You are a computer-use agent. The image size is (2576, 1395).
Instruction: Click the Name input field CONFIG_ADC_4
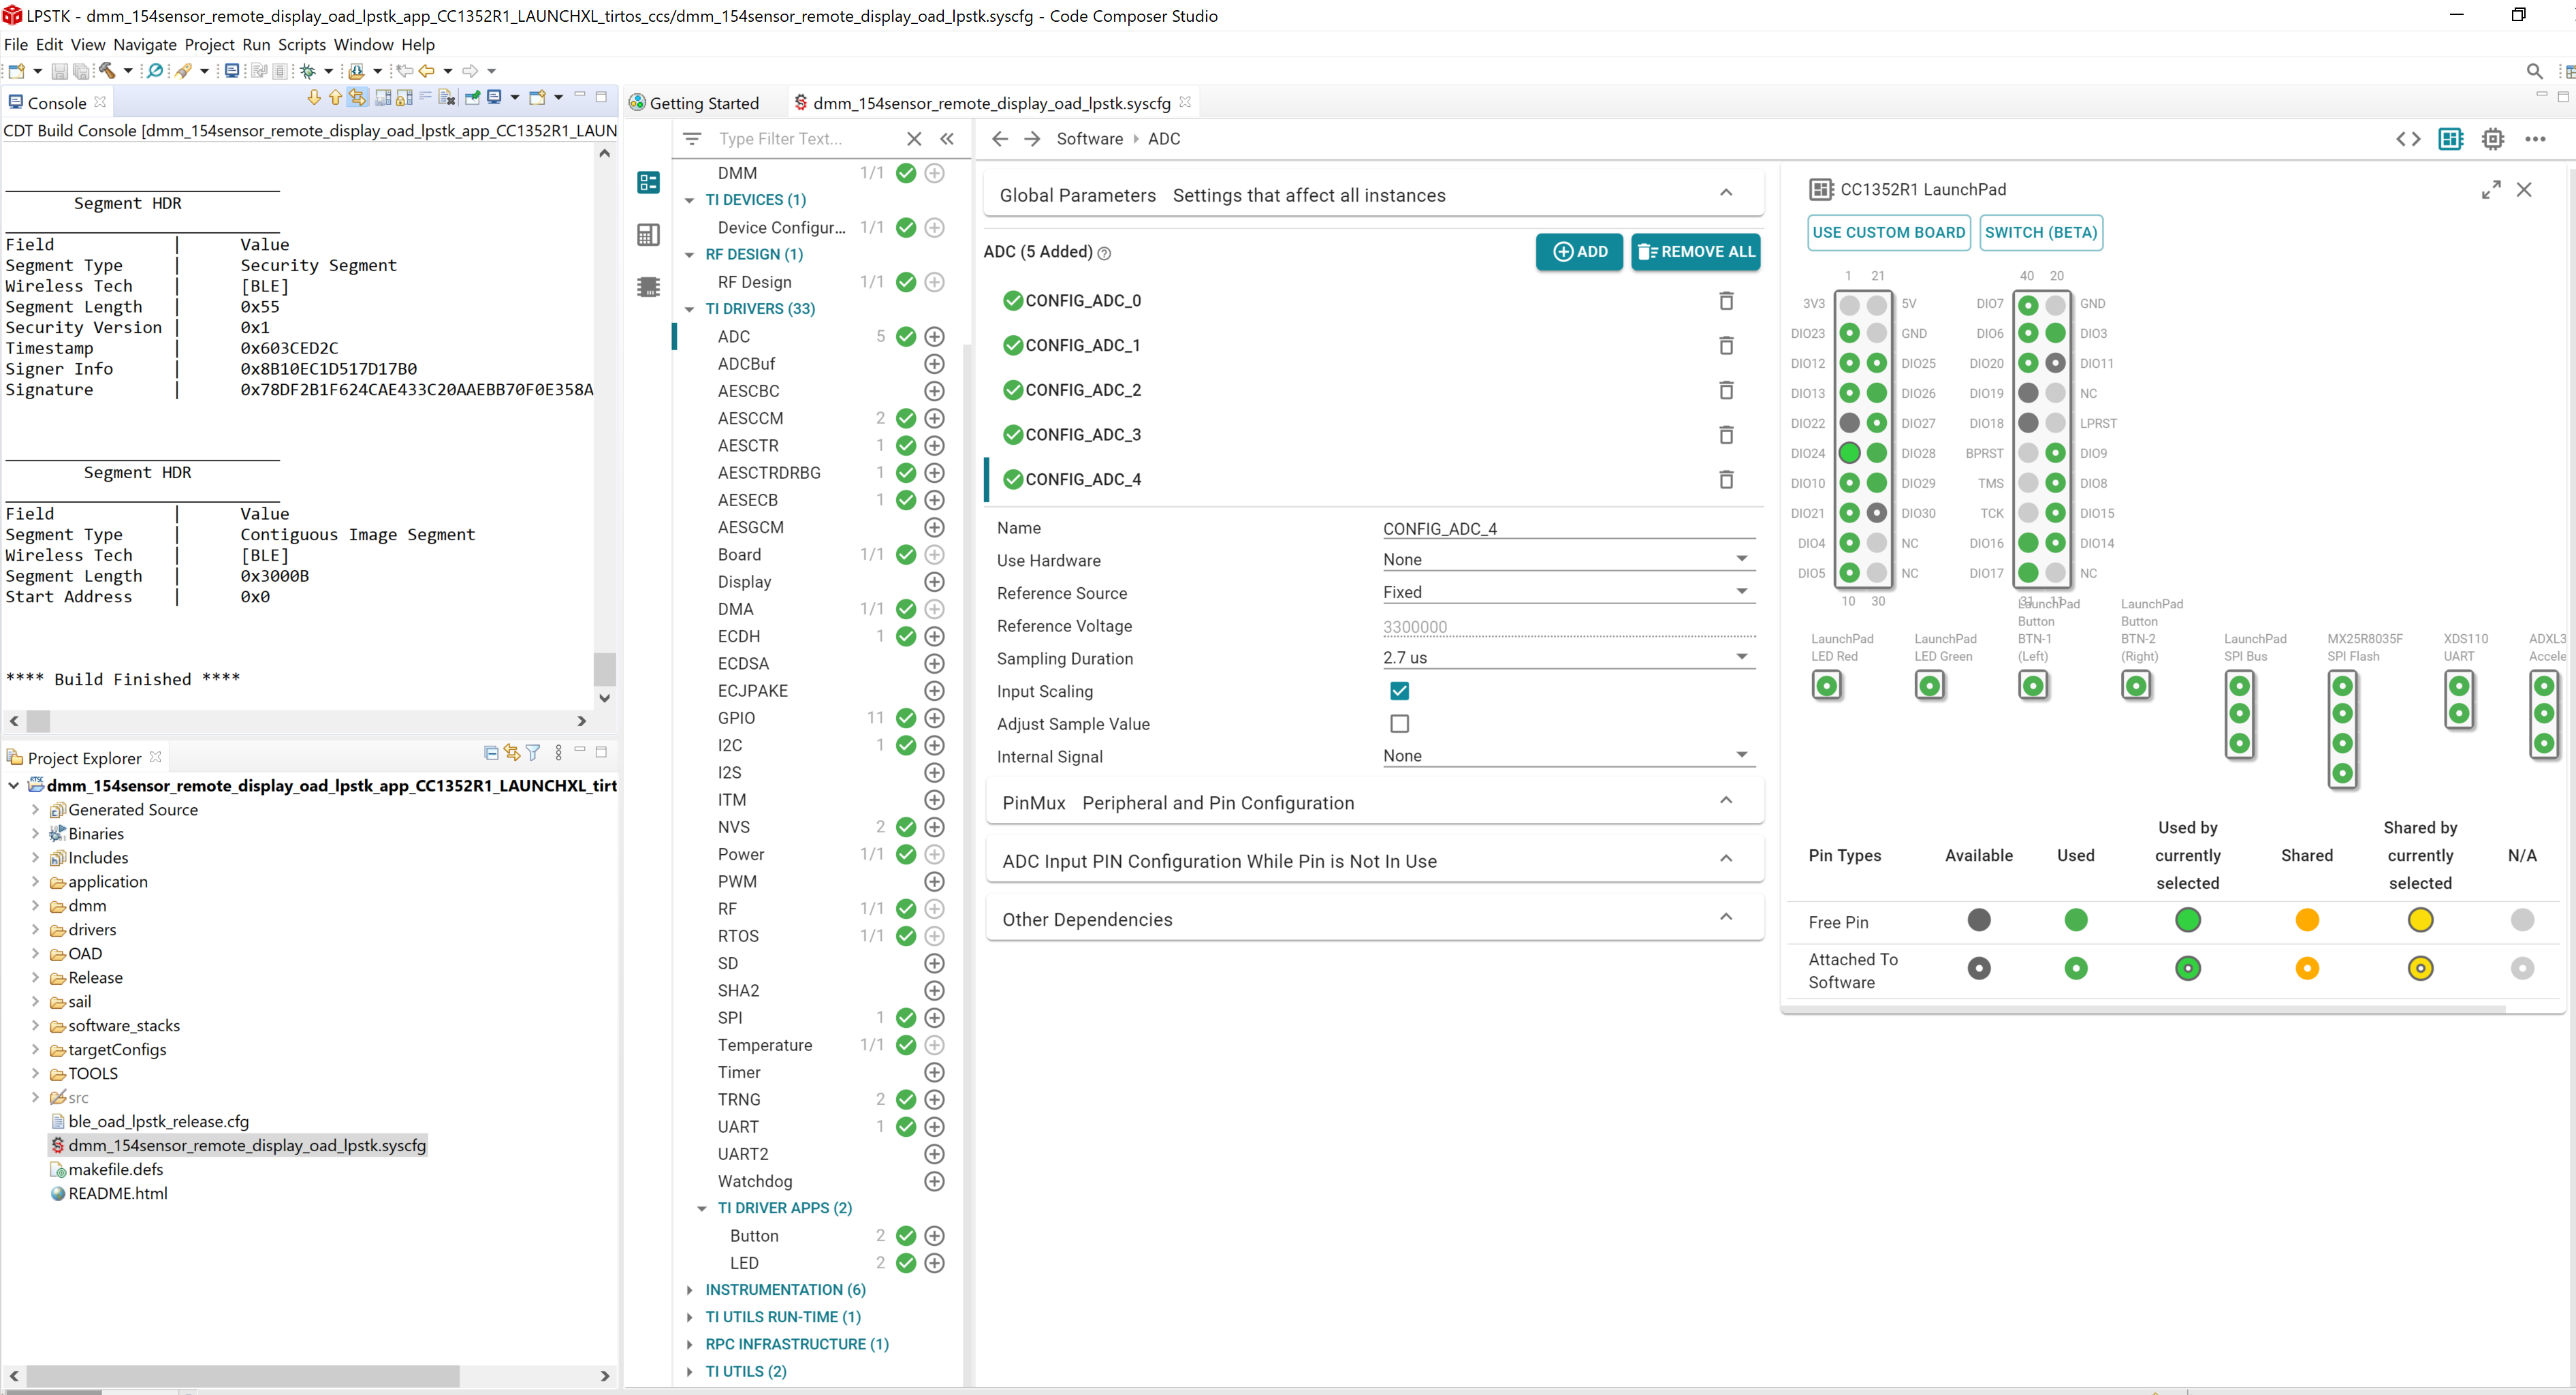[x=1566, y=528]
